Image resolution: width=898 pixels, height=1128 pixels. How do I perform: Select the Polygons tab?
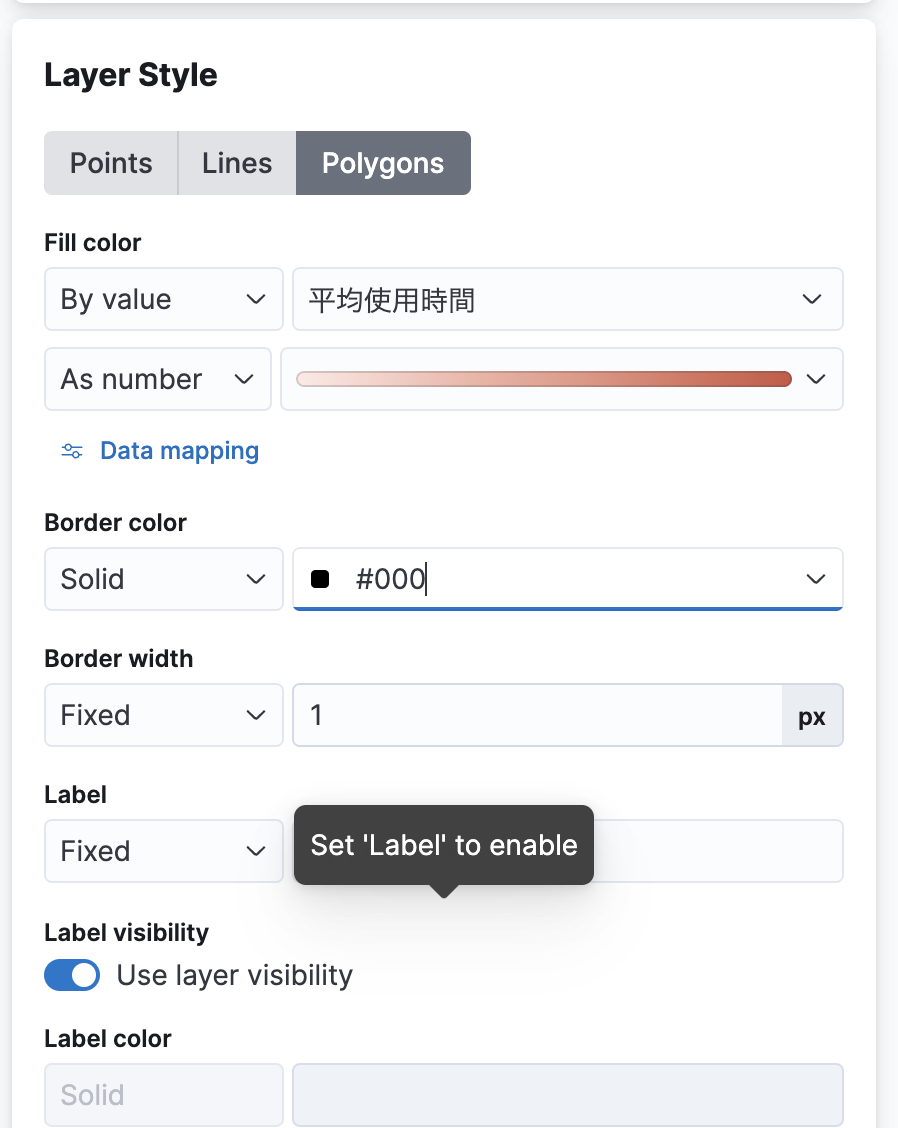[383, 163]
